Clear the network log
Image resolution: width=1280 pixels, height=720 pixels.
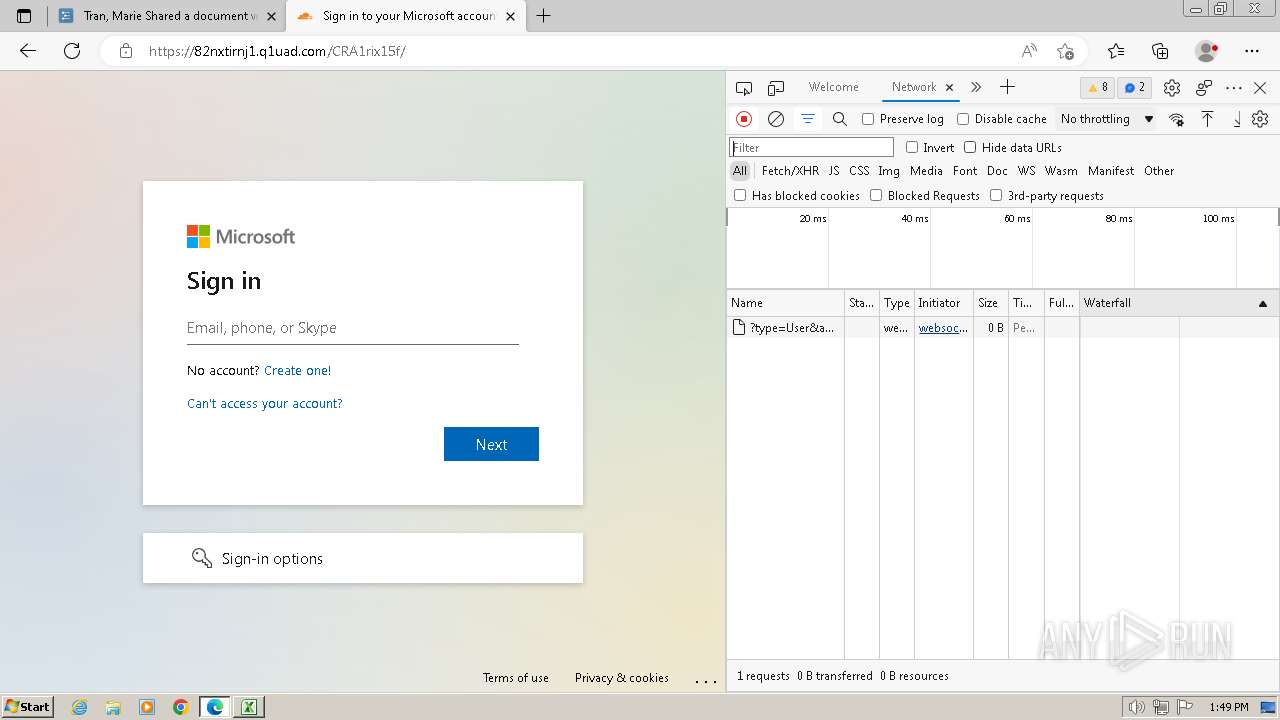click(x=776, y=119)
